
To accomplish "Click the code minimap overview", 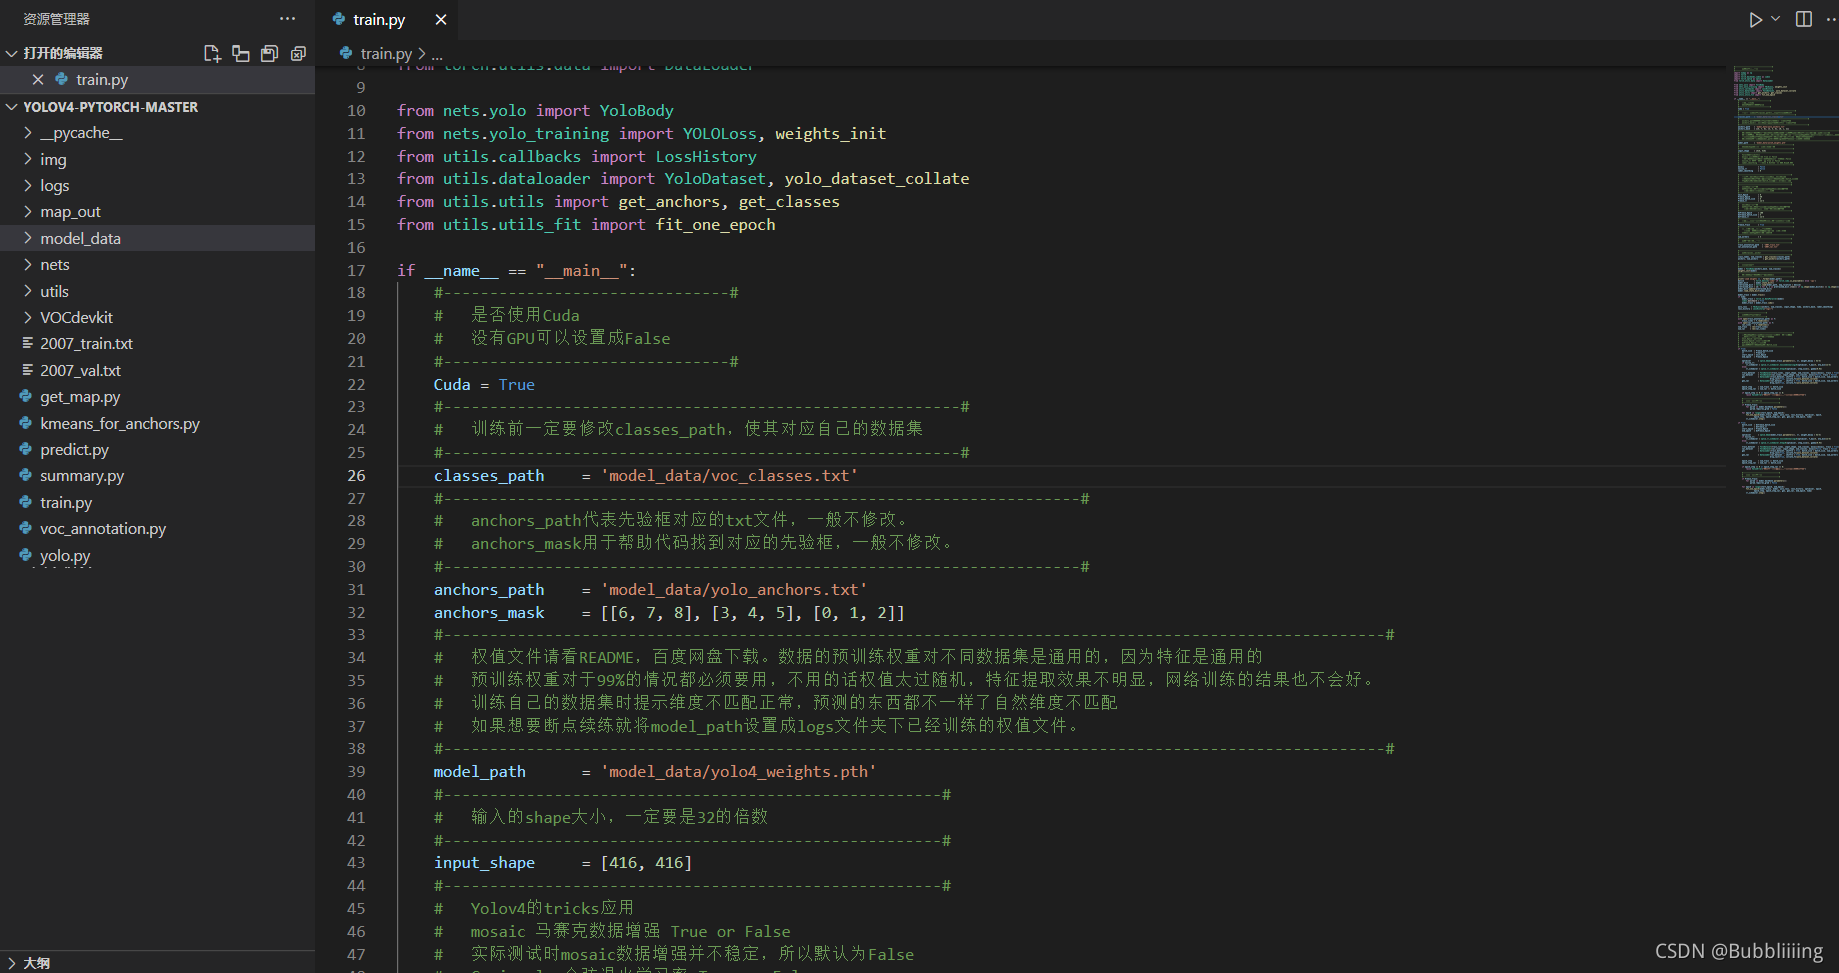I will 1786,280.
